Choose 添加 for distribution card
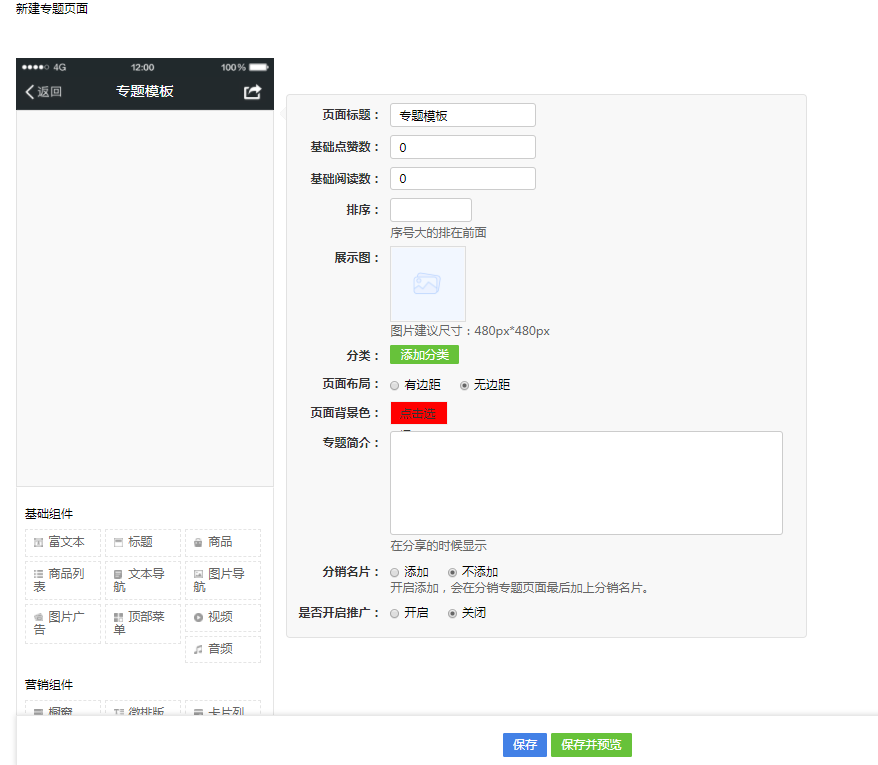Image resolution: width=878 pixels, height=765 pixels. coord(395,572)
